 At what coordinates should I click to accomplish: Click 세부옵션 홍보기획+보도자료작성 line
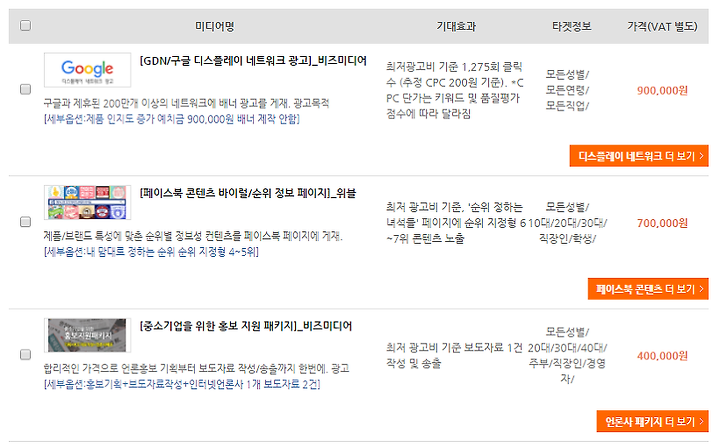click(182, 384)
